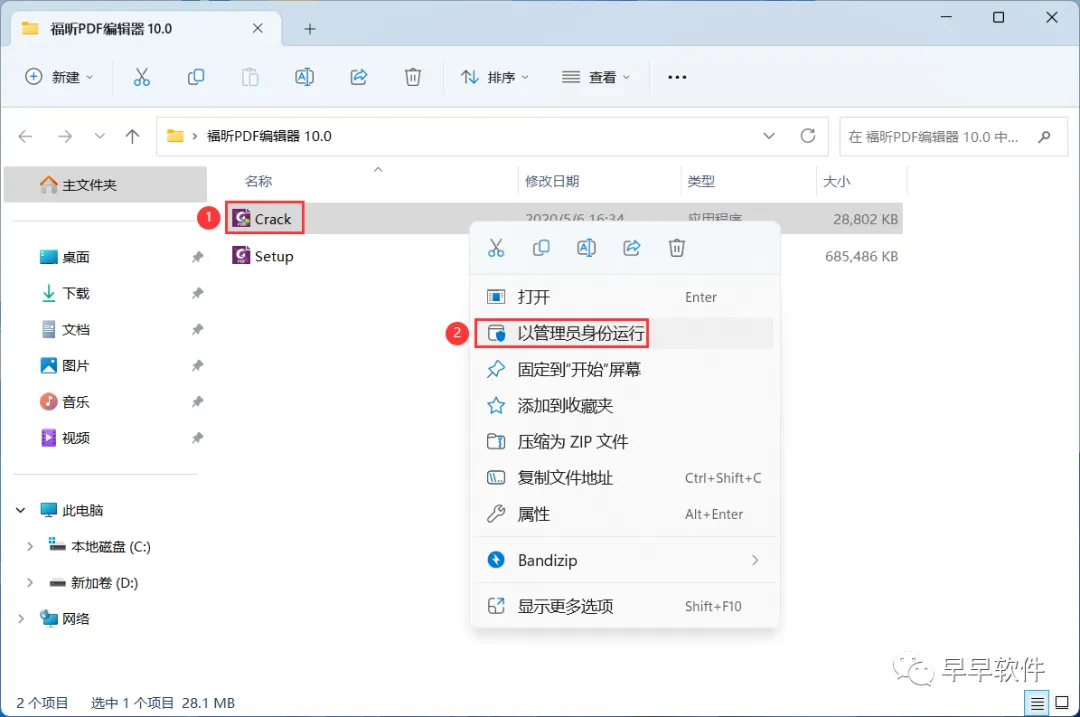
Task: Click the 福昕PDF编辑器 10.0 address breadcrumb
Action: pyautogui.click(x=269, y=136)
